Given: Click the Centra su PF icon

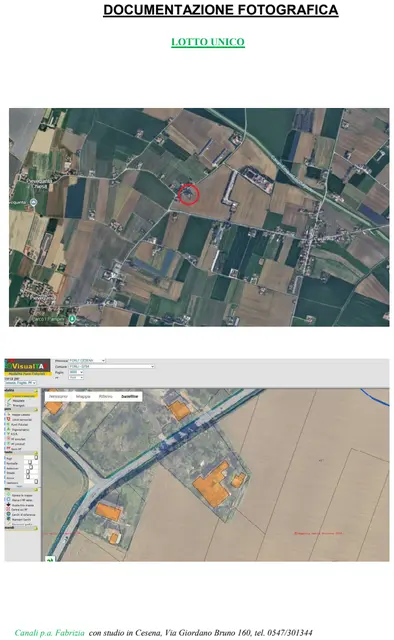Looking at the screenshot, I should (x=9, y=509).
